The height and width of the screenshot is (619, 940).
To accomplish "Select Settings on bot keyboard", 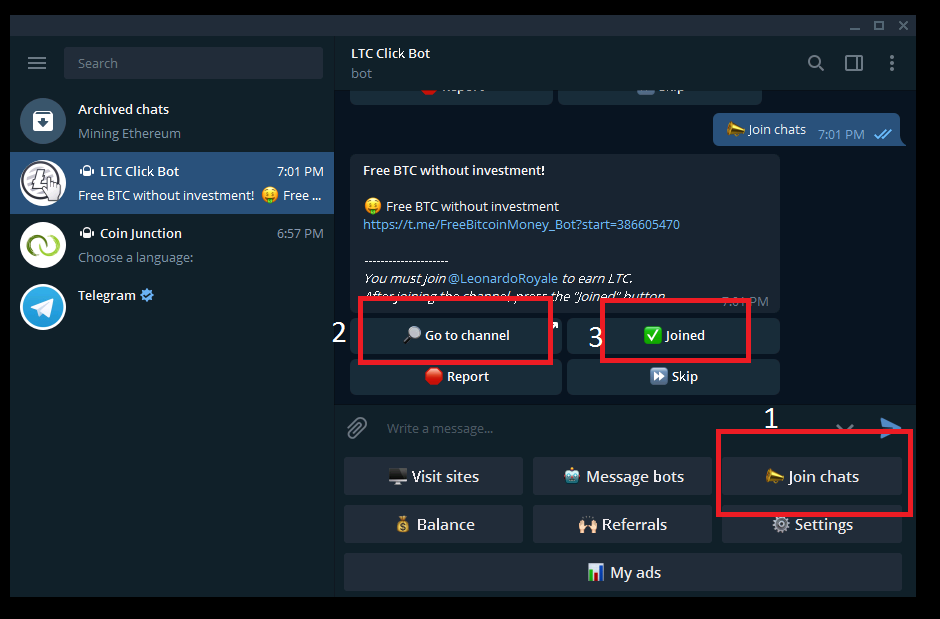I will [x=812, y=524].
